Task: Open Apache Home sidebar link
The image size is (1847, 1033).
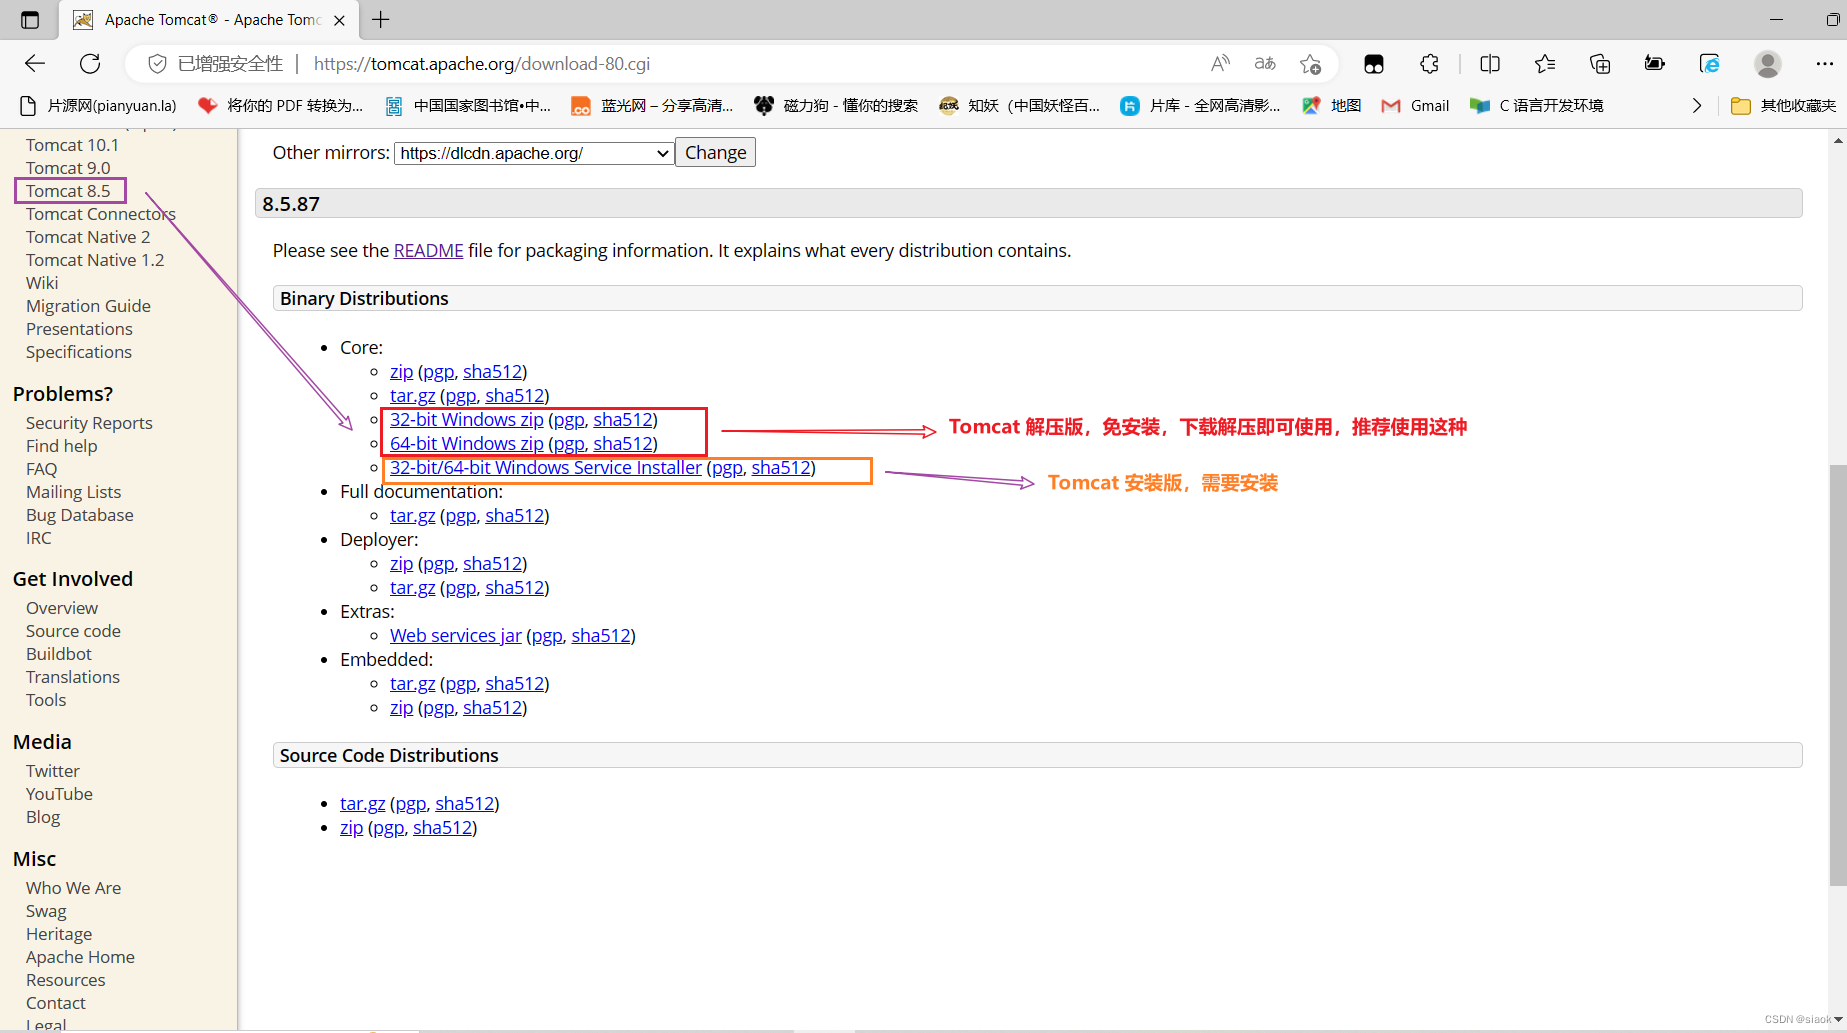Action: click(x=80, y=957)
